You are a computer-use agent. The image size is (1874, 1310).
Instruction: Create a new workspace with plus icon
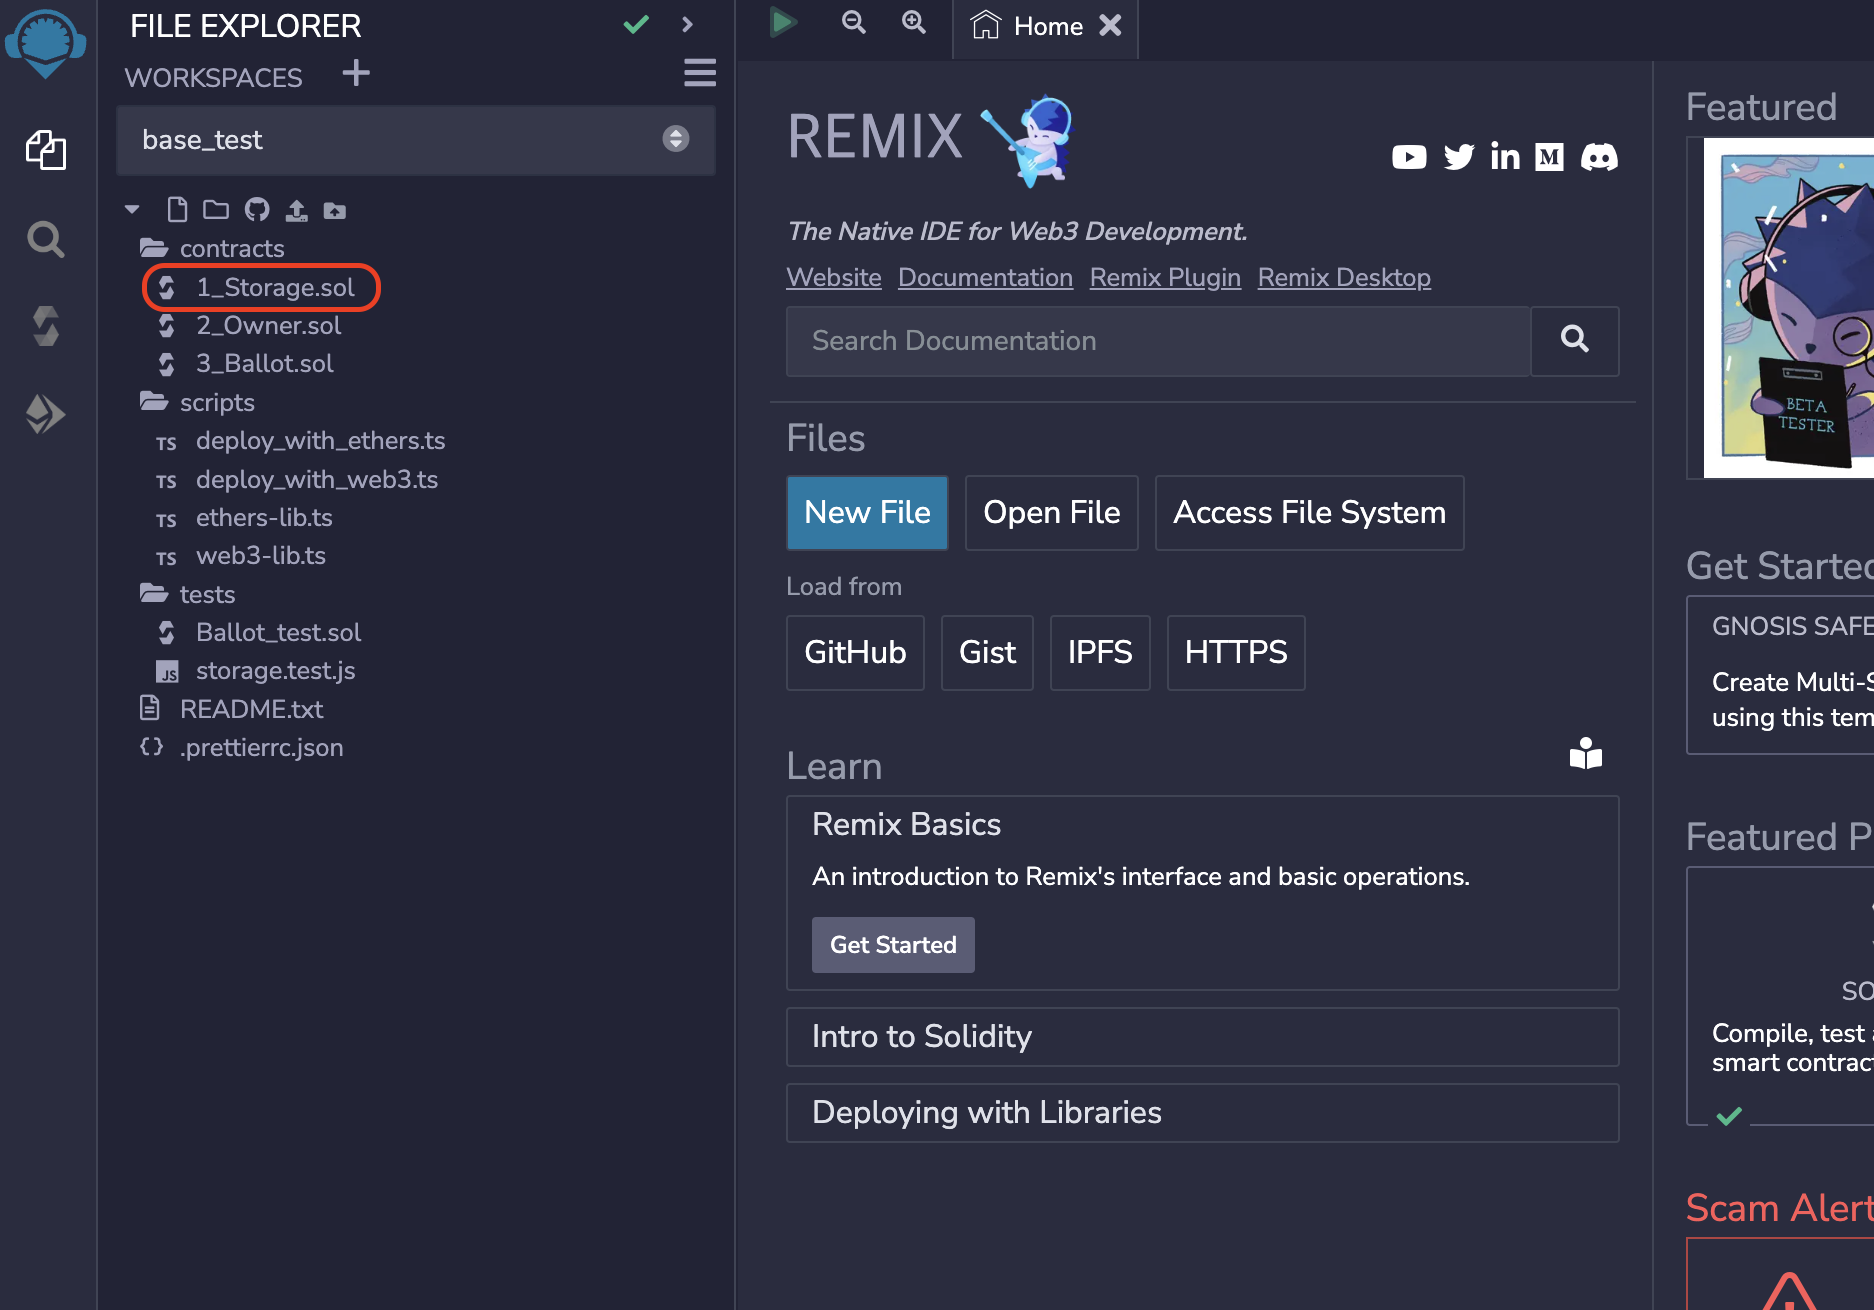pos(356,73)
